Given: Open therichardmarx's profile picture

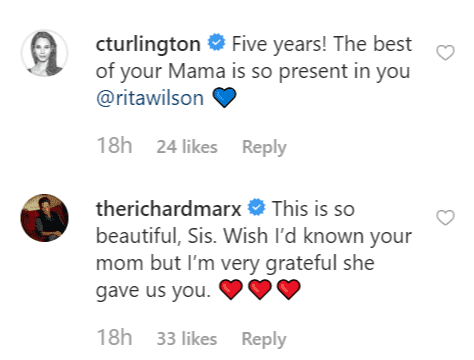Looking at the screenshot, I should 45,218.
